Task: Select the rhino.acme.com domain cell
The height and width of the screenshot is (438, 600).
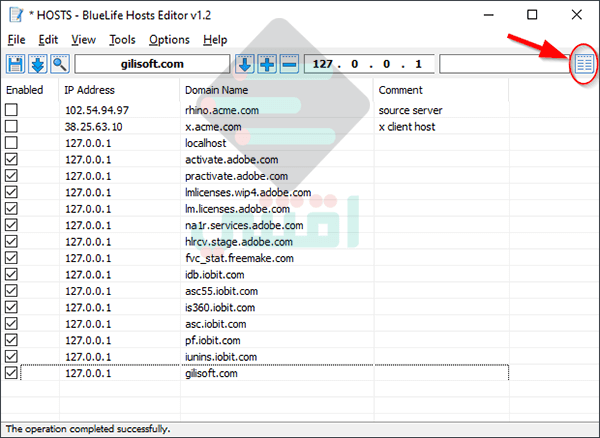Action: pos(222,110)
